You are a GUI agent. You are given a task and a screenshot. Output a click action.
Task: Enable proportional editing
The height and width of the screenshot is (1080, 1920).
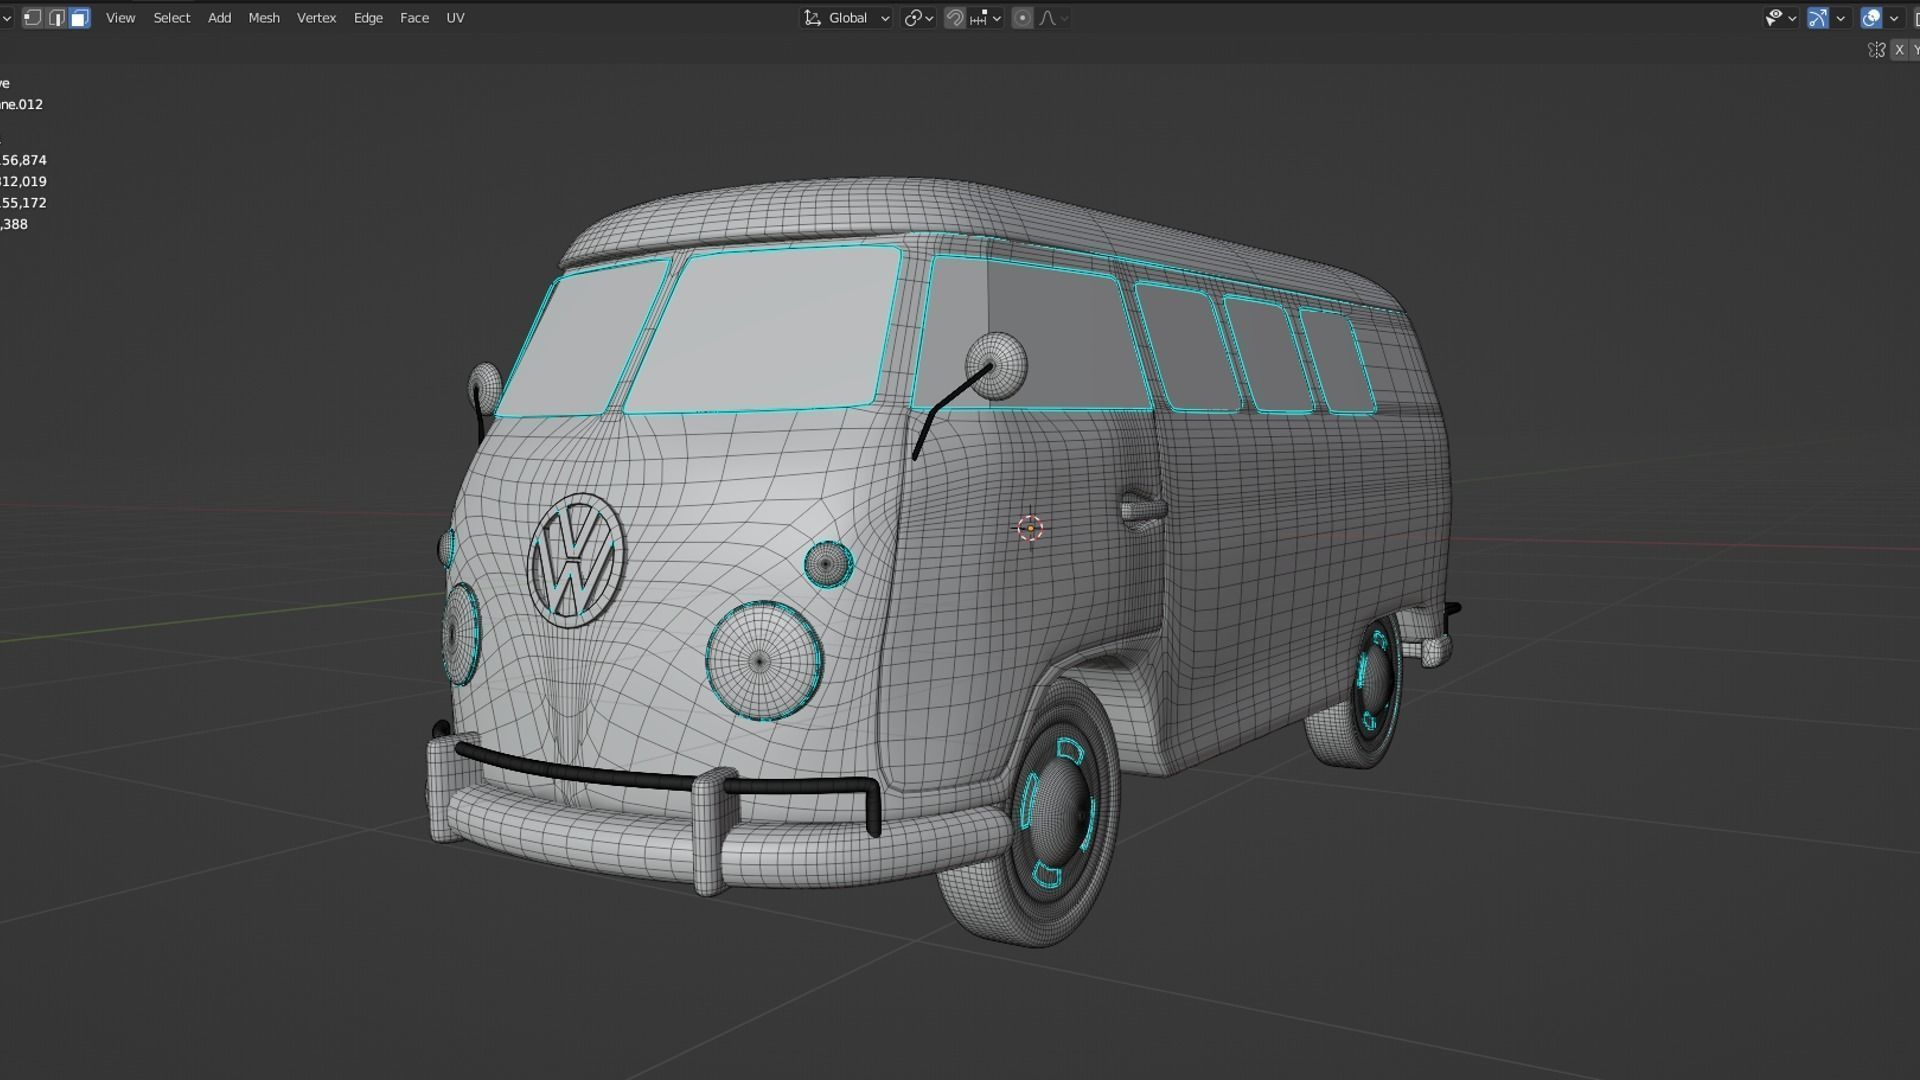click(x=1022, y=17)
